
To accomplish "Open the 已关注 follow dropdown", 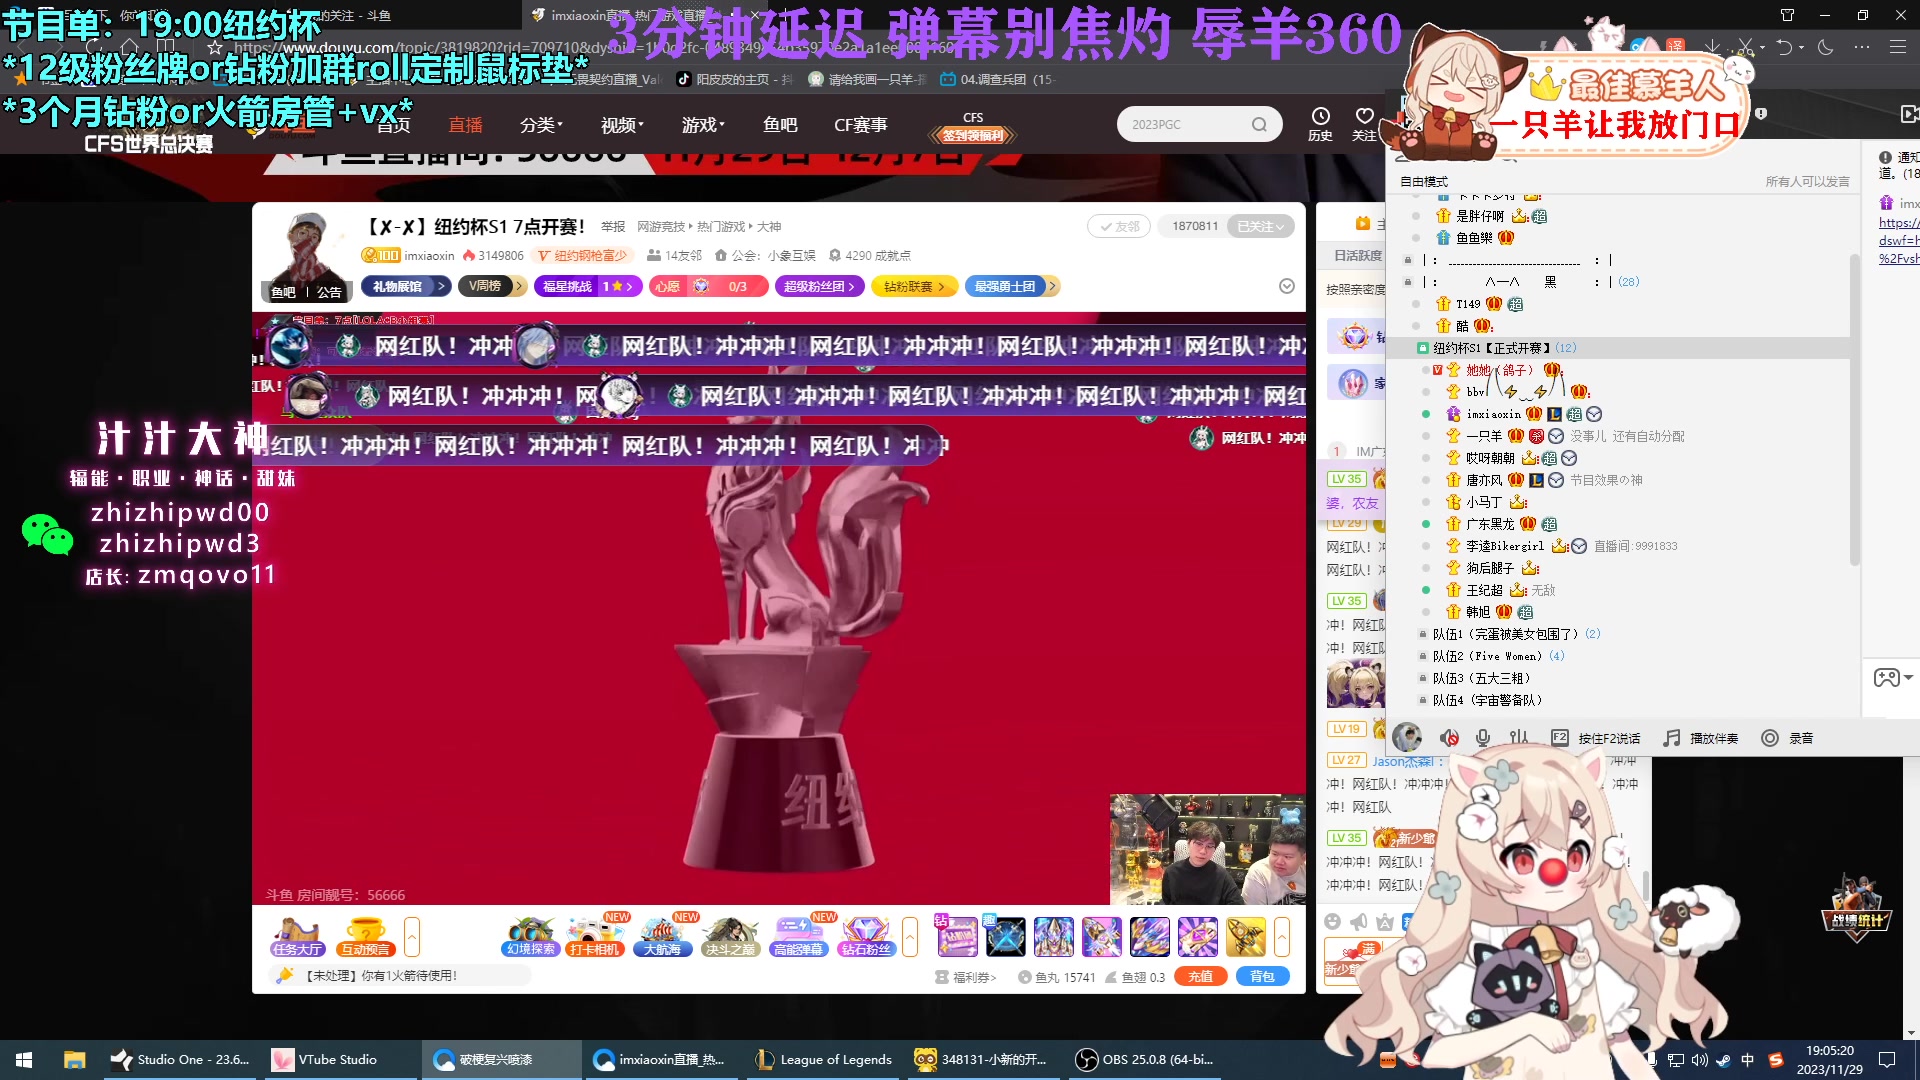I will pyautogui.click(x=1260, y=226).
